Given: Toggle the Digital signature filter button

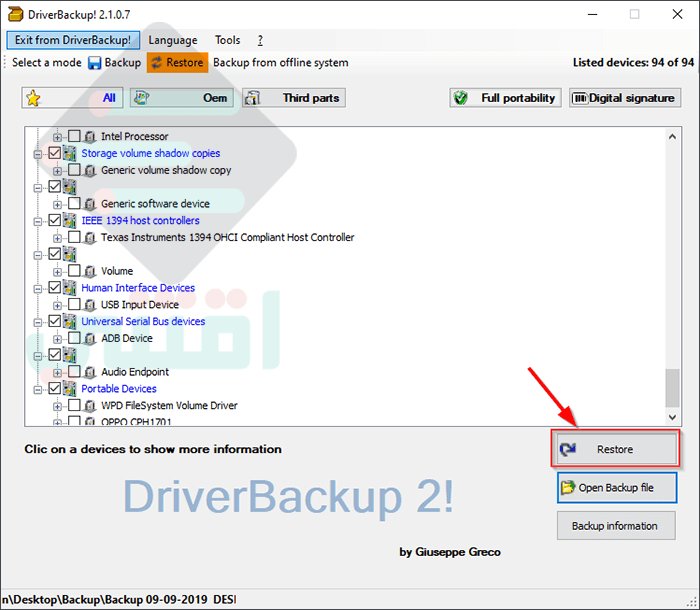Looking at the screenshot, I should pyautogui.click(x=625, y=98).
